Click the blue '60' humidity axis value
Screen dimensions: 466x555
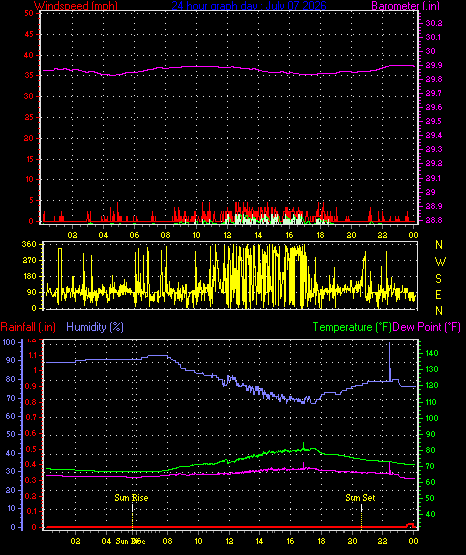[11, 416]
